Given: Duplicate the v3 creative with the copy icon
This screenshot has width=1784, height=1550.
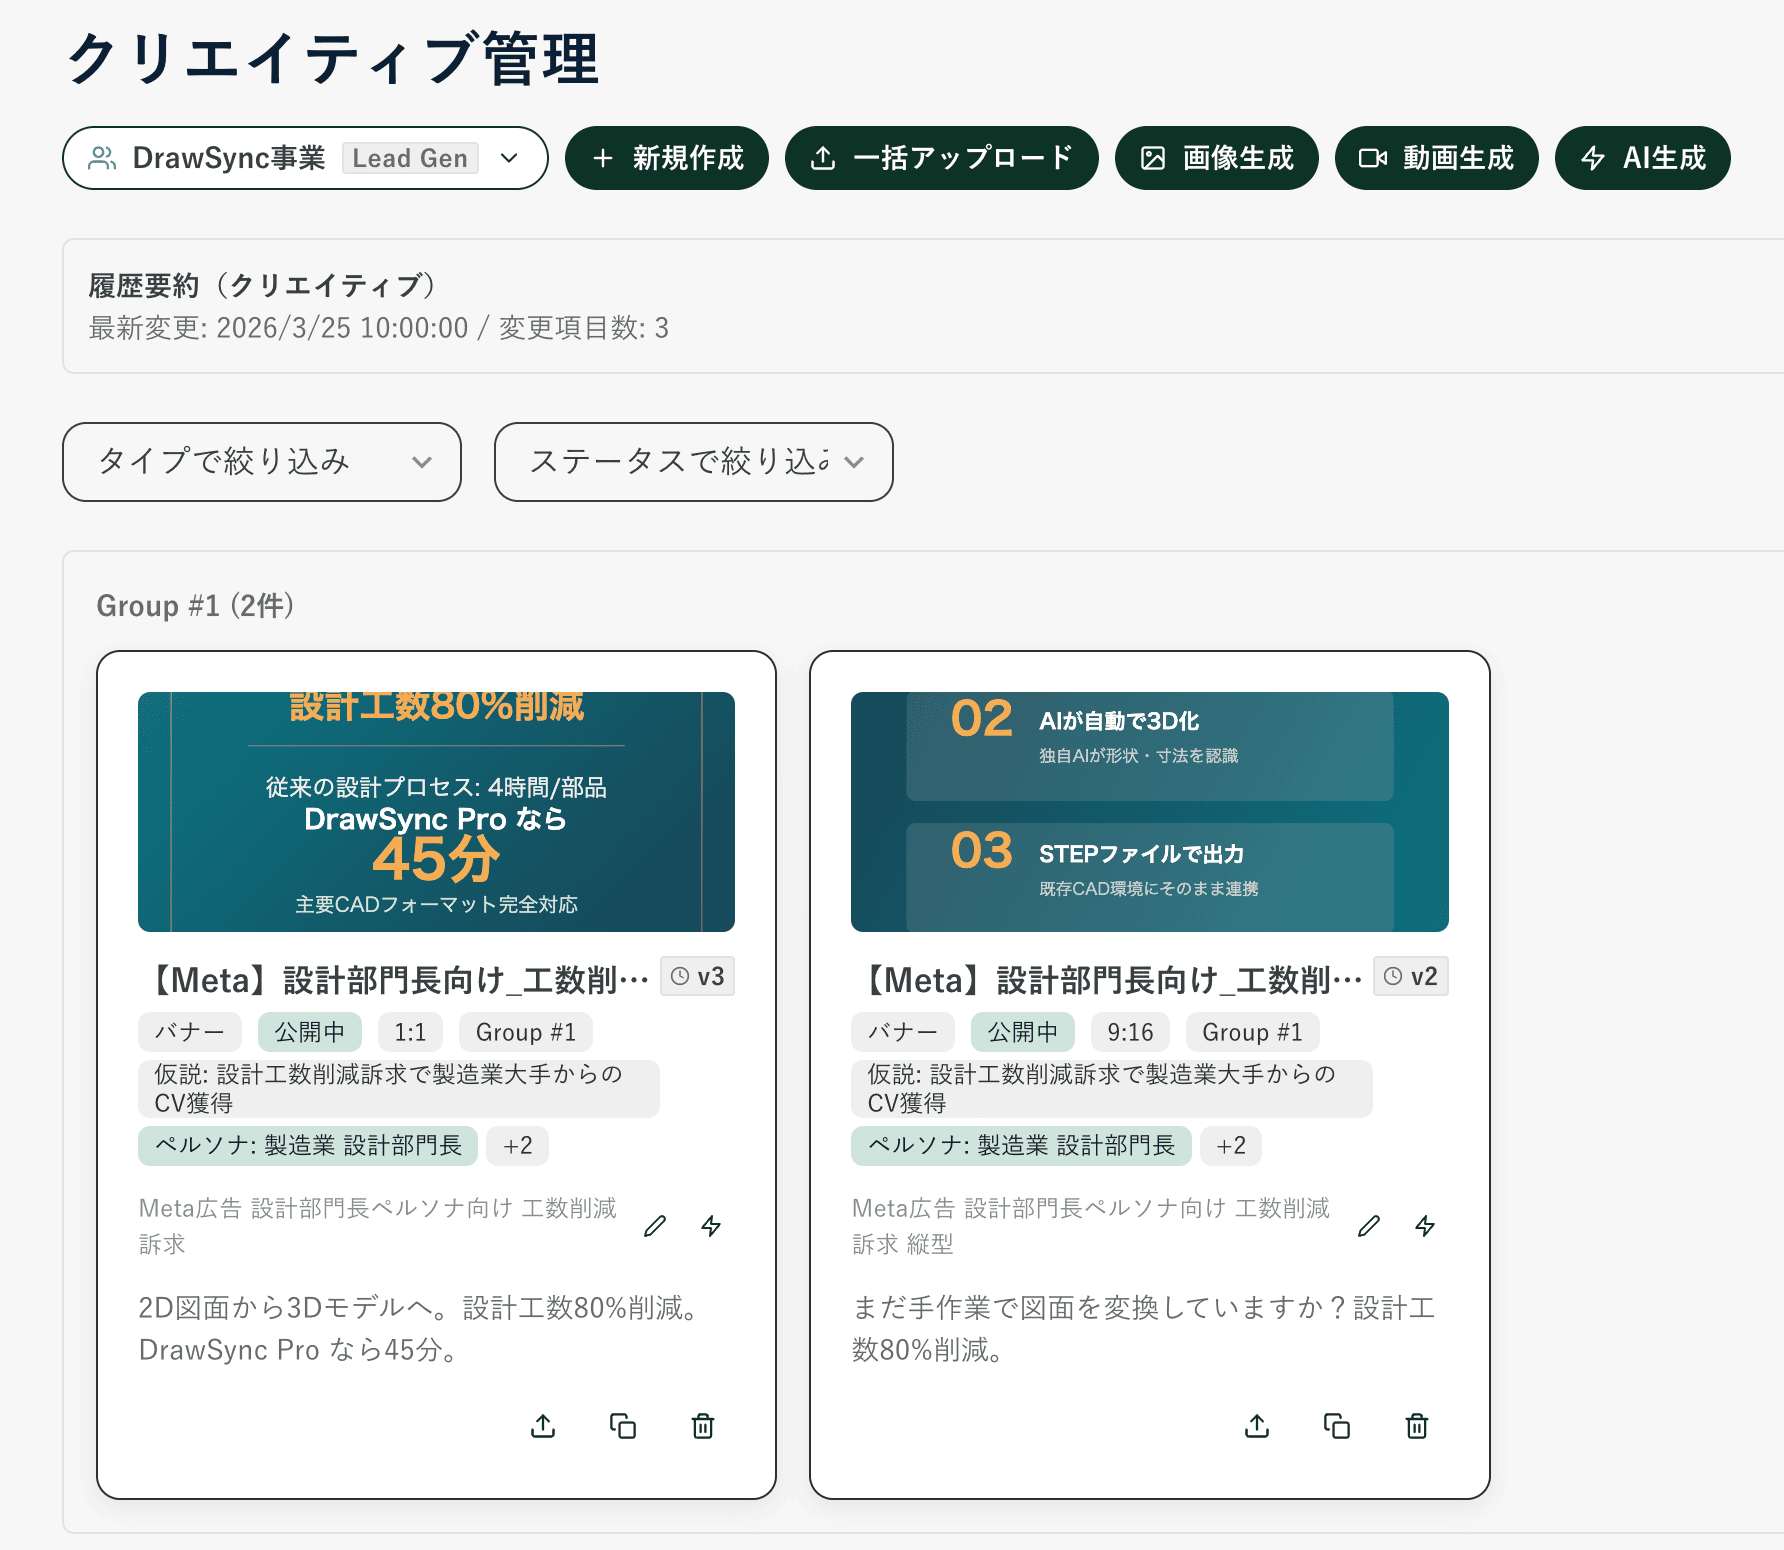Looking at the screenshot, I should click(622, 1426).
